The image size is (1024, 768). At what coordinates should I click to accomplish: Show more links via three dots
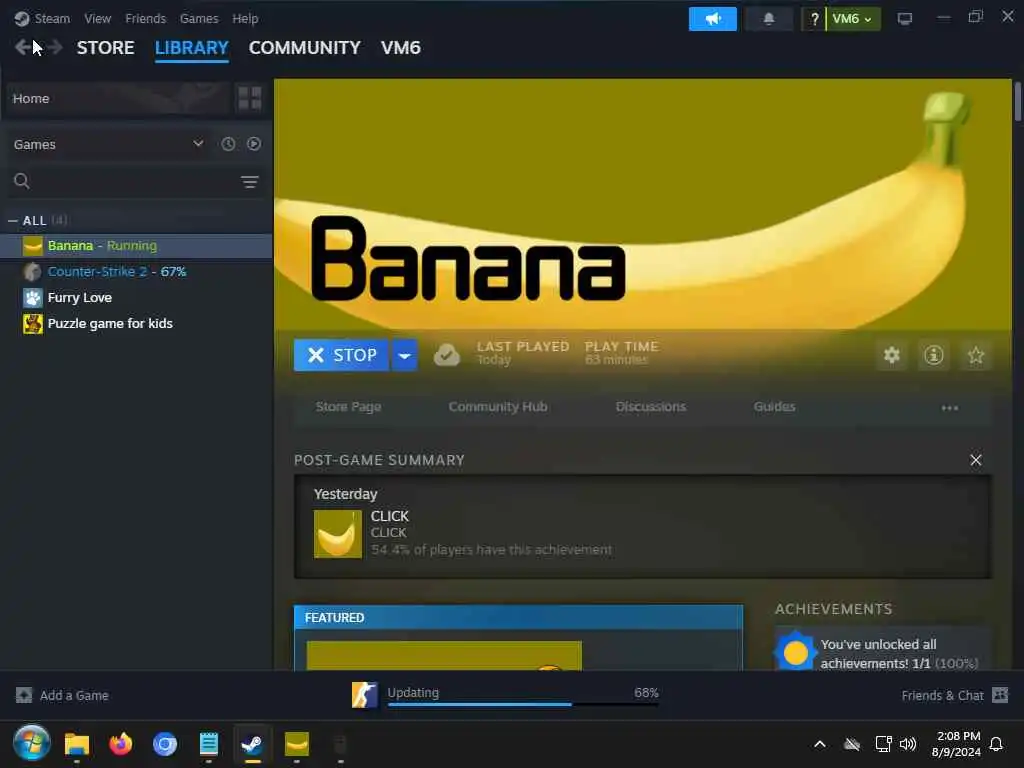(950, 408)
